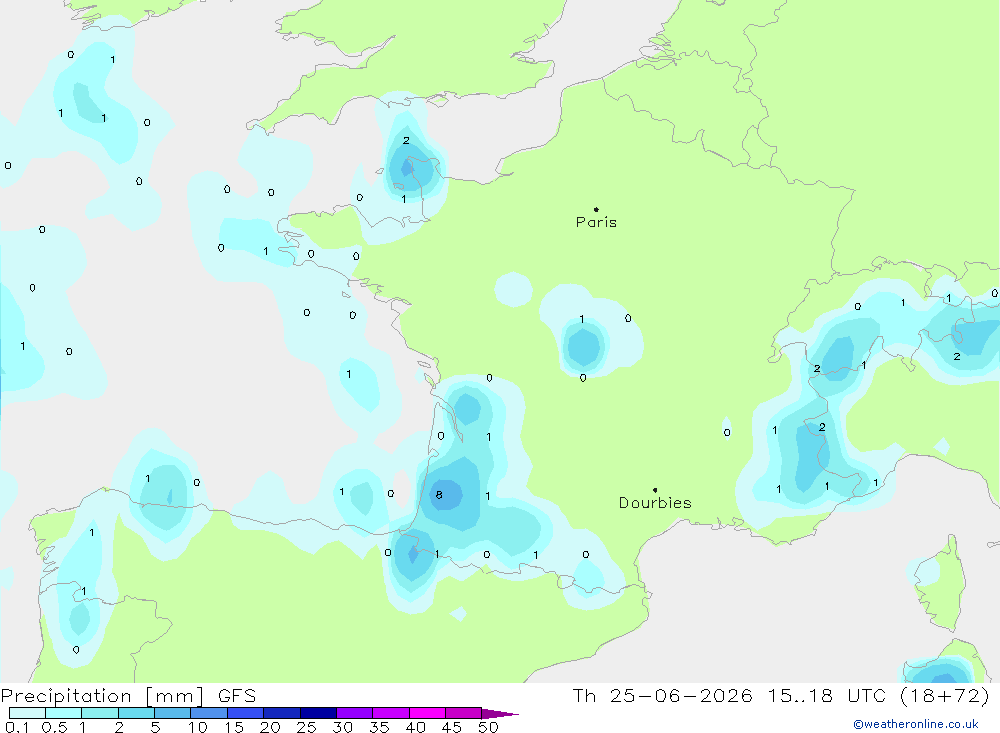Click the Dourbies location dot
This screenshot has height=733, width=1000.
point(655,490)
